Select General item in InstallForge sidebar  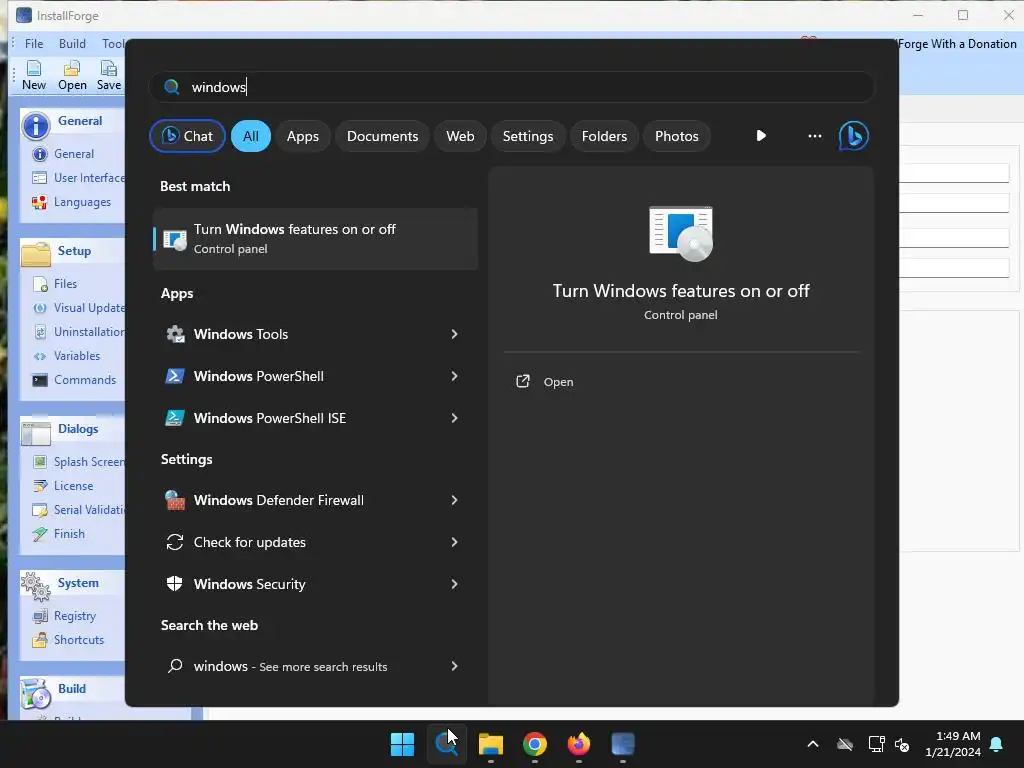tap(74, 154)
